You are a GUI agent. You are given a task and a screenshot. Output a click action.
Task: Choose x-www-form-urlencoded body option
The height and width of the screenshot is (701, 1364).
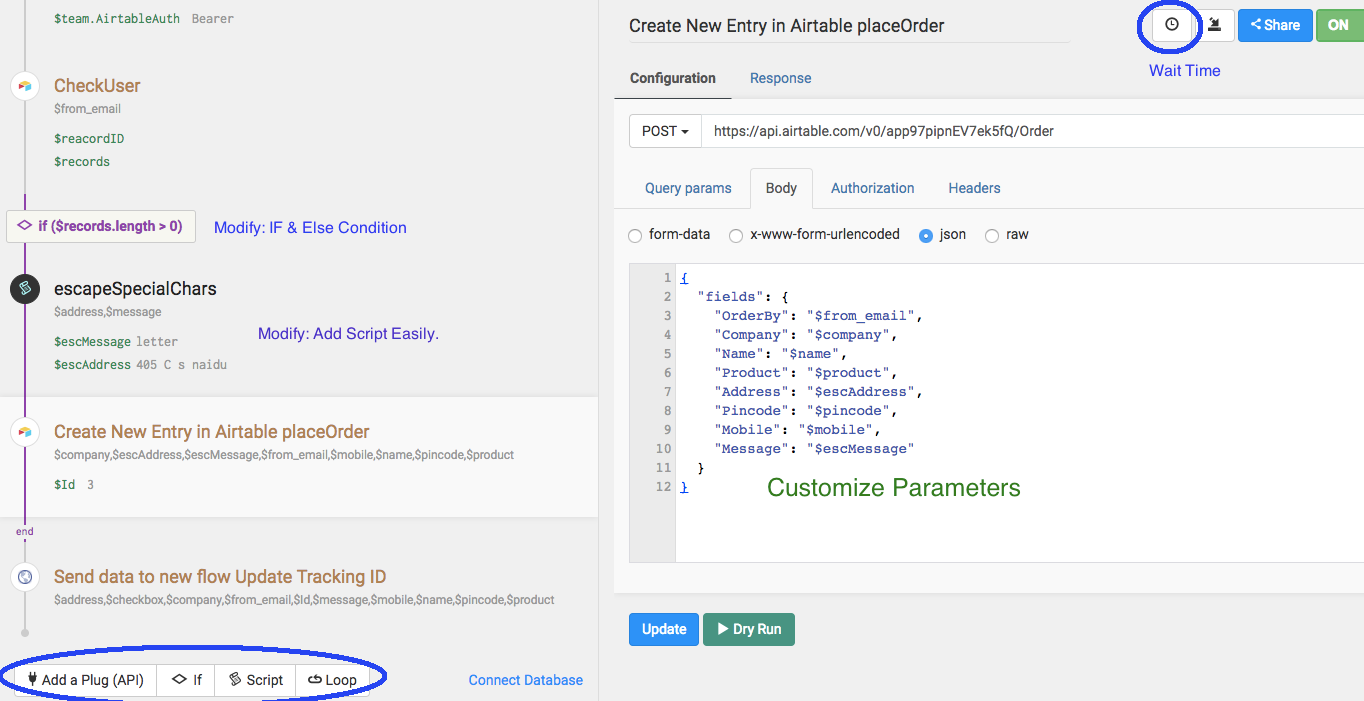(736, 236)
